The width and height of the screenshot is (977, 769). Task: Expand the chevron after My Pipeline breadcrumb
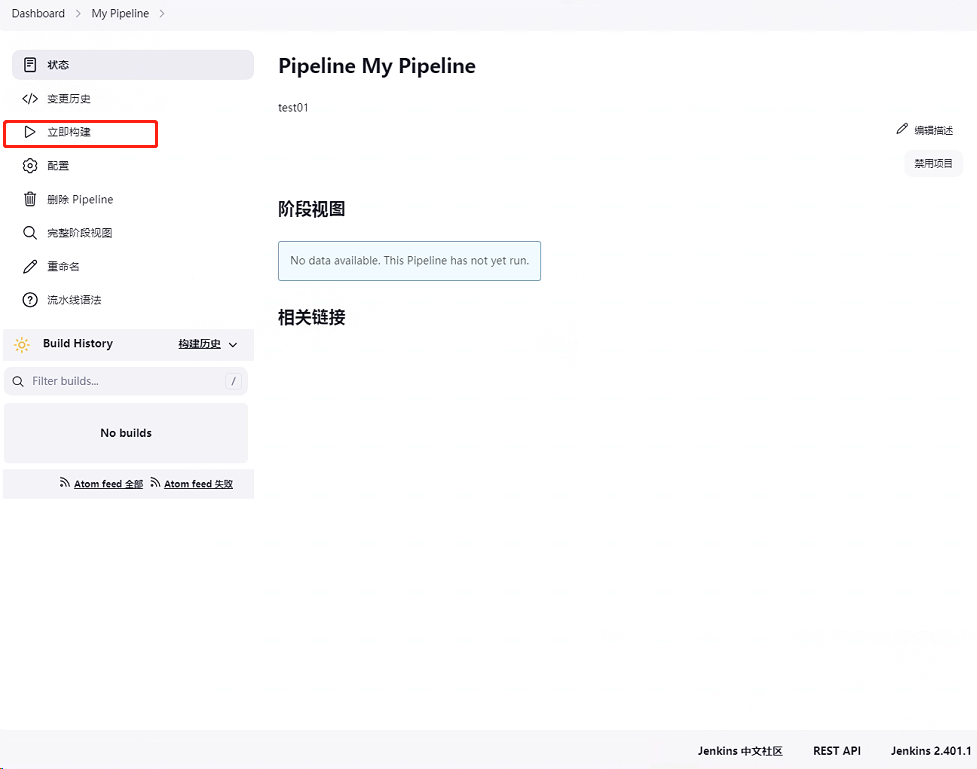pyautogui.click(x=162, y=14)
